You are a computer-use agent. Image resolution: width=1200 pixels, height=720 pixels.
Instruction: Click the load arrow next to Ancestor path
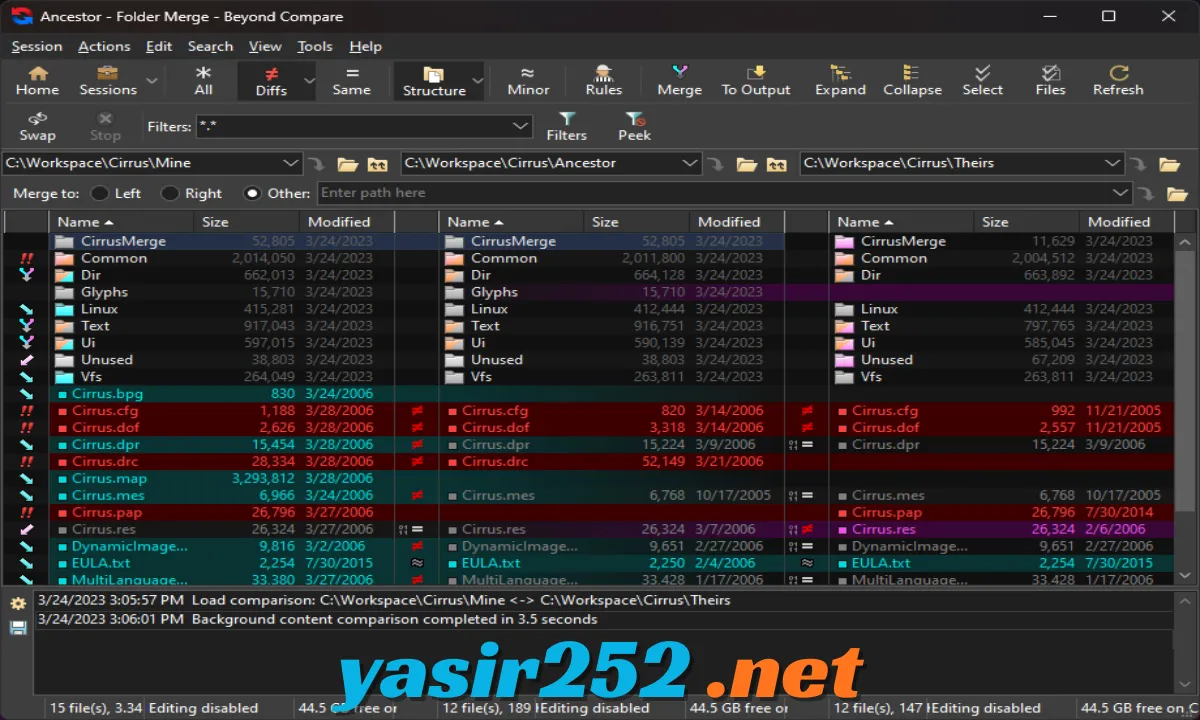[x=715, y=164]
